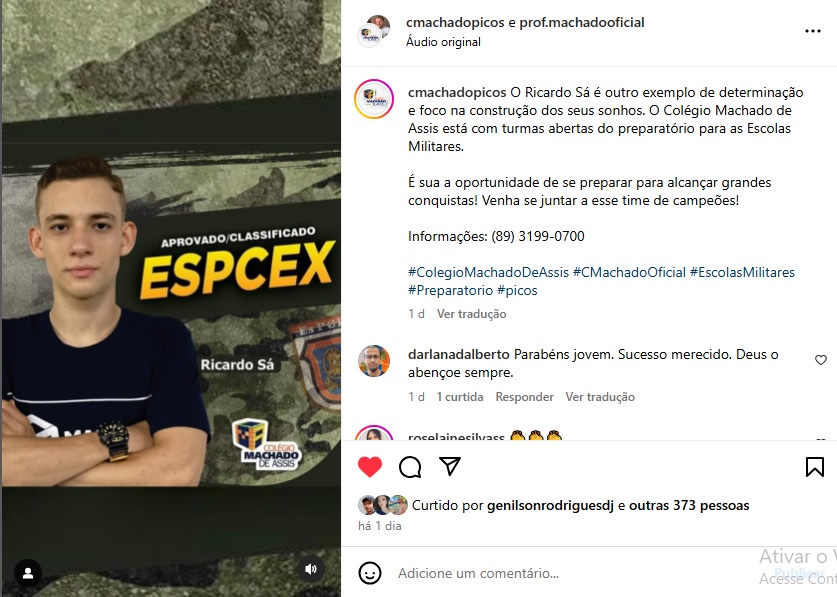Open the comment speech bubble icon
Screen dimensions: 837x597
pyautogui.click(x=410, y=467)
